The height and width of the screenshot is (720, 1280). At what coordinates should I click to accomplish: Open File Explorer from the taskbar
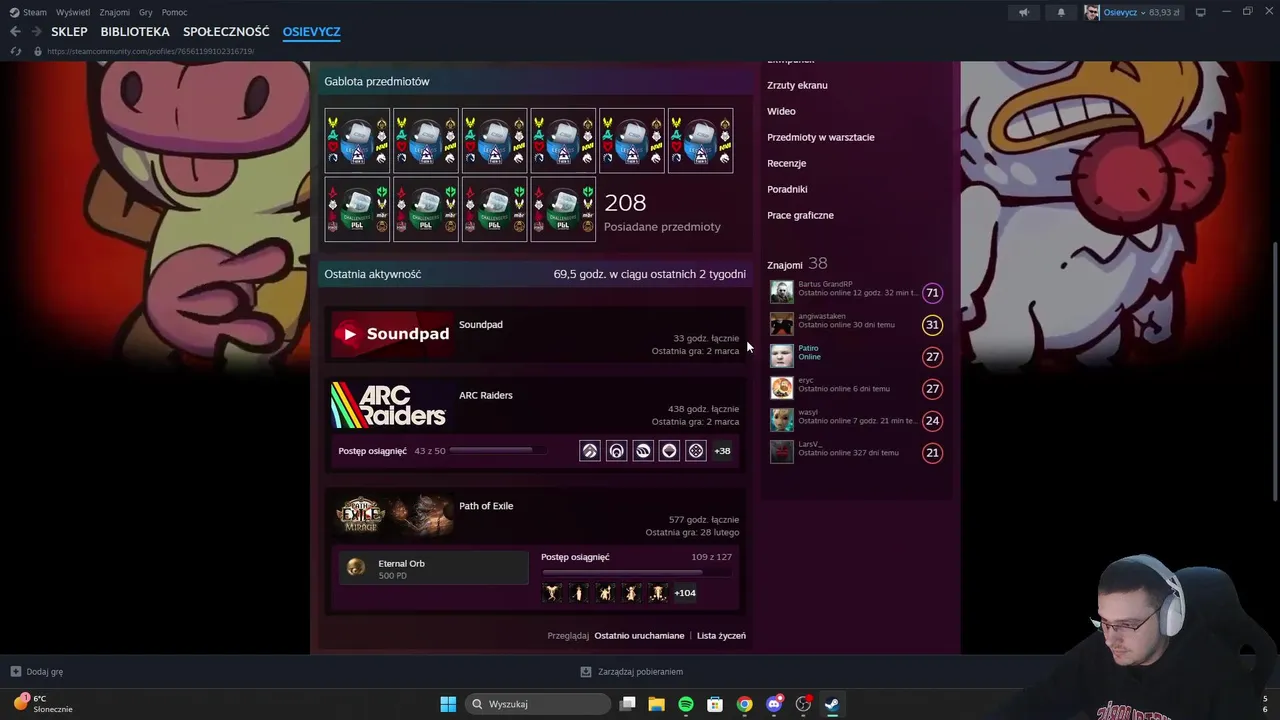657,704
